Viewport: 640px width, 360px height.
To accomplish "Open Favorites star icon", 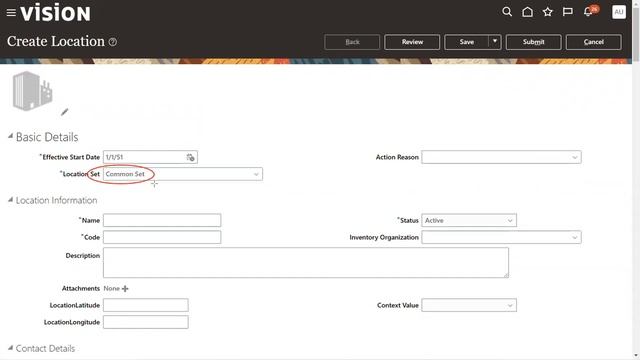I will point(547,12).
